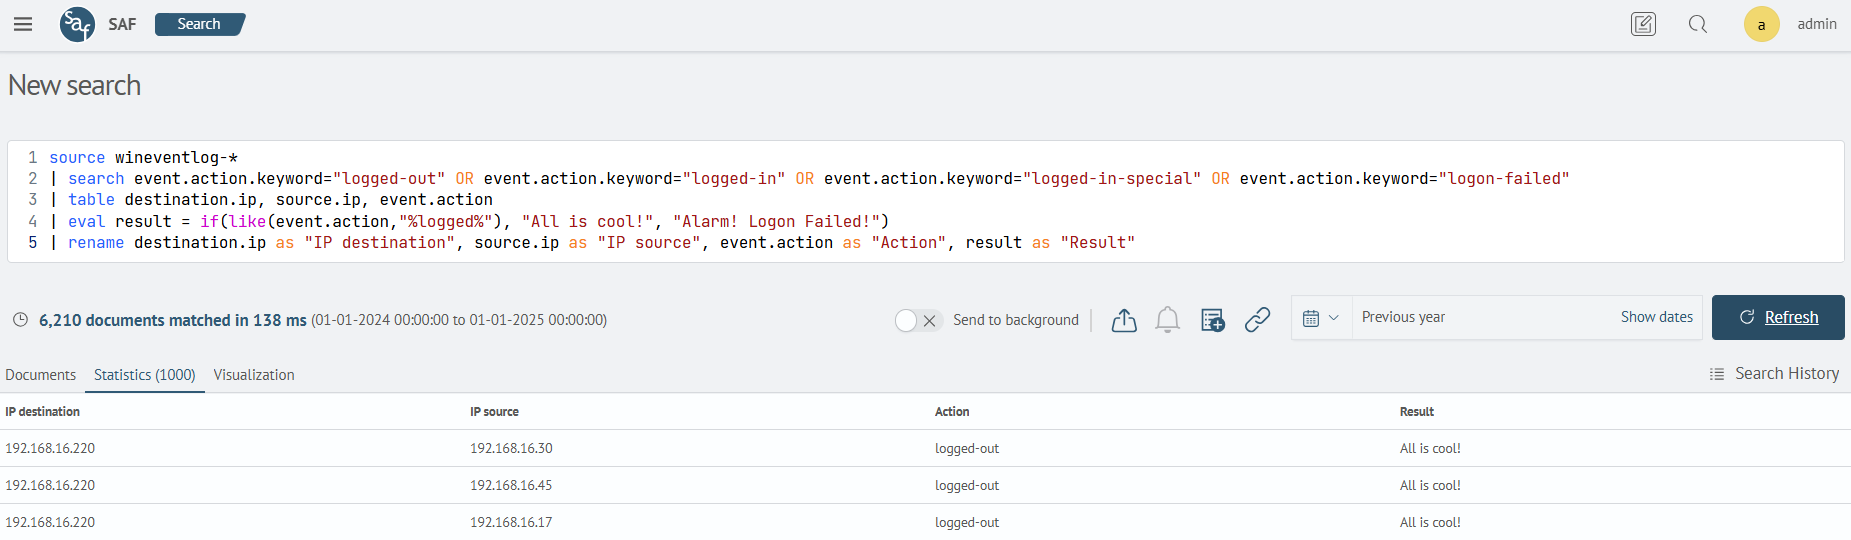
Task: Sort by IP source column header
Action: click(x=494, y=412)
